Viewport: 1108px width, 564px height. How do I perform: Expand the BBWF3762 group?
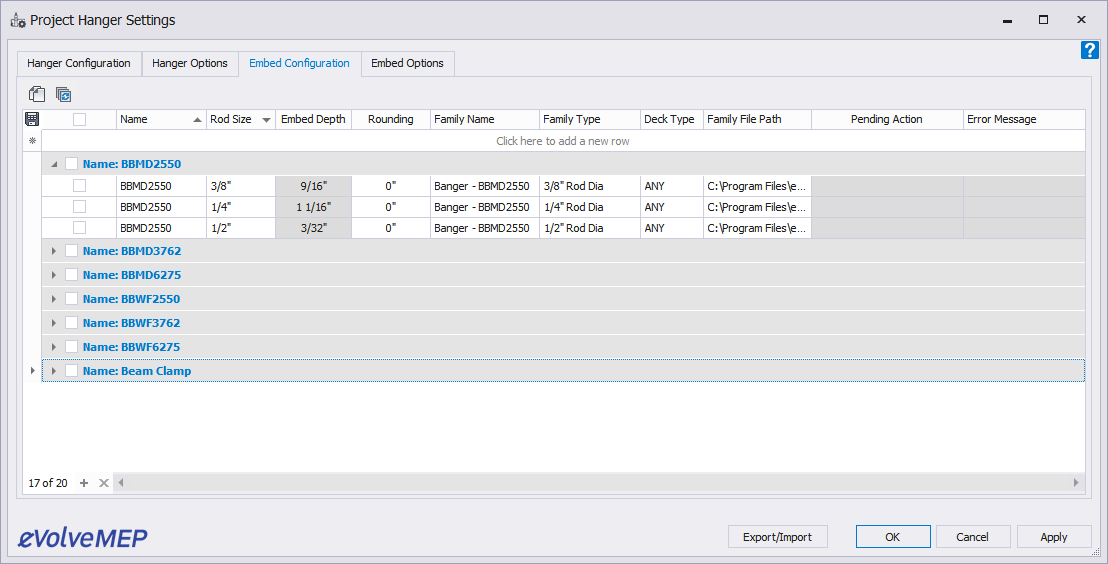54,323
